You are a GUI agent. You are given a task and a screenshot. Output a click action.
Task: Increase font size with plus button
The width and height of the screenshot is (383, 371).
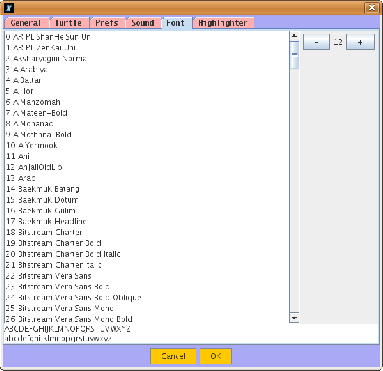pyautogui.click(x=360, y=42)
